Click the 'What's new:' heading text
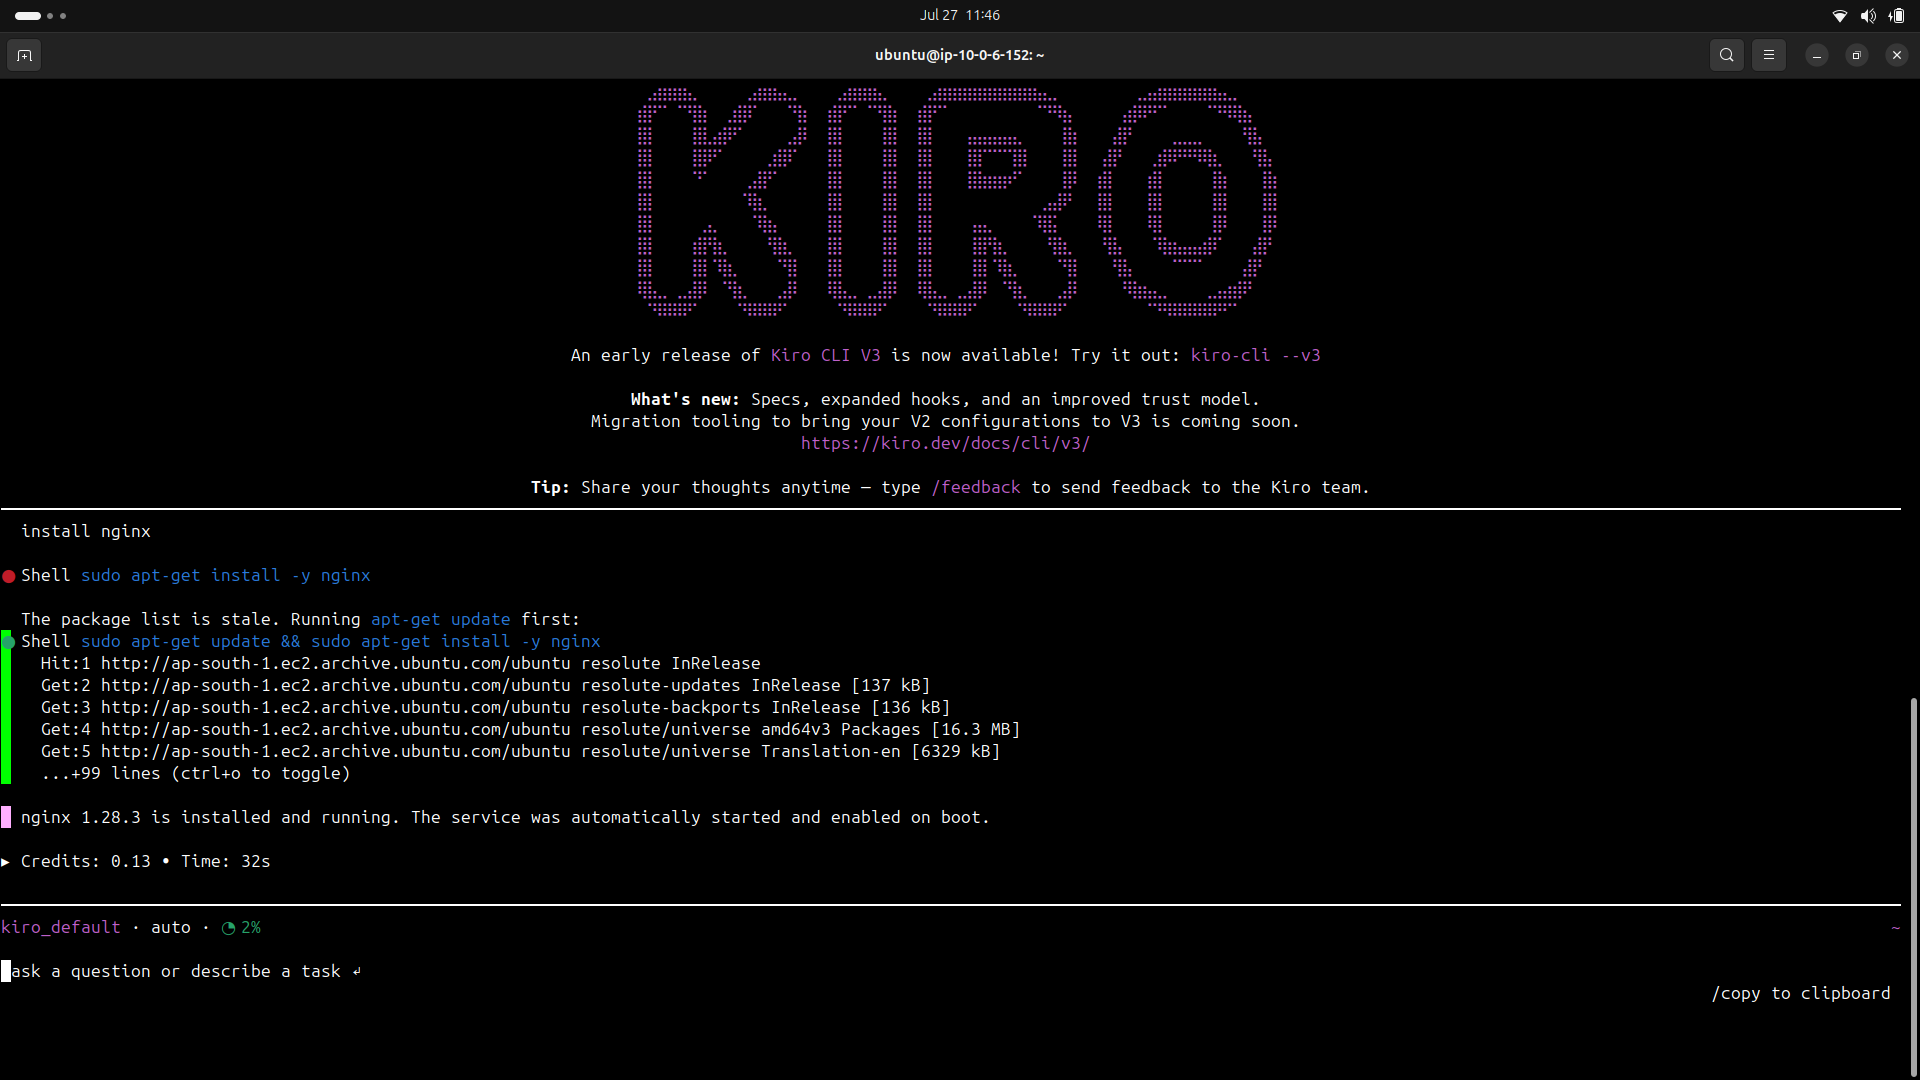The width and height of the screenshot is (1920, 1080). point(685,399)
